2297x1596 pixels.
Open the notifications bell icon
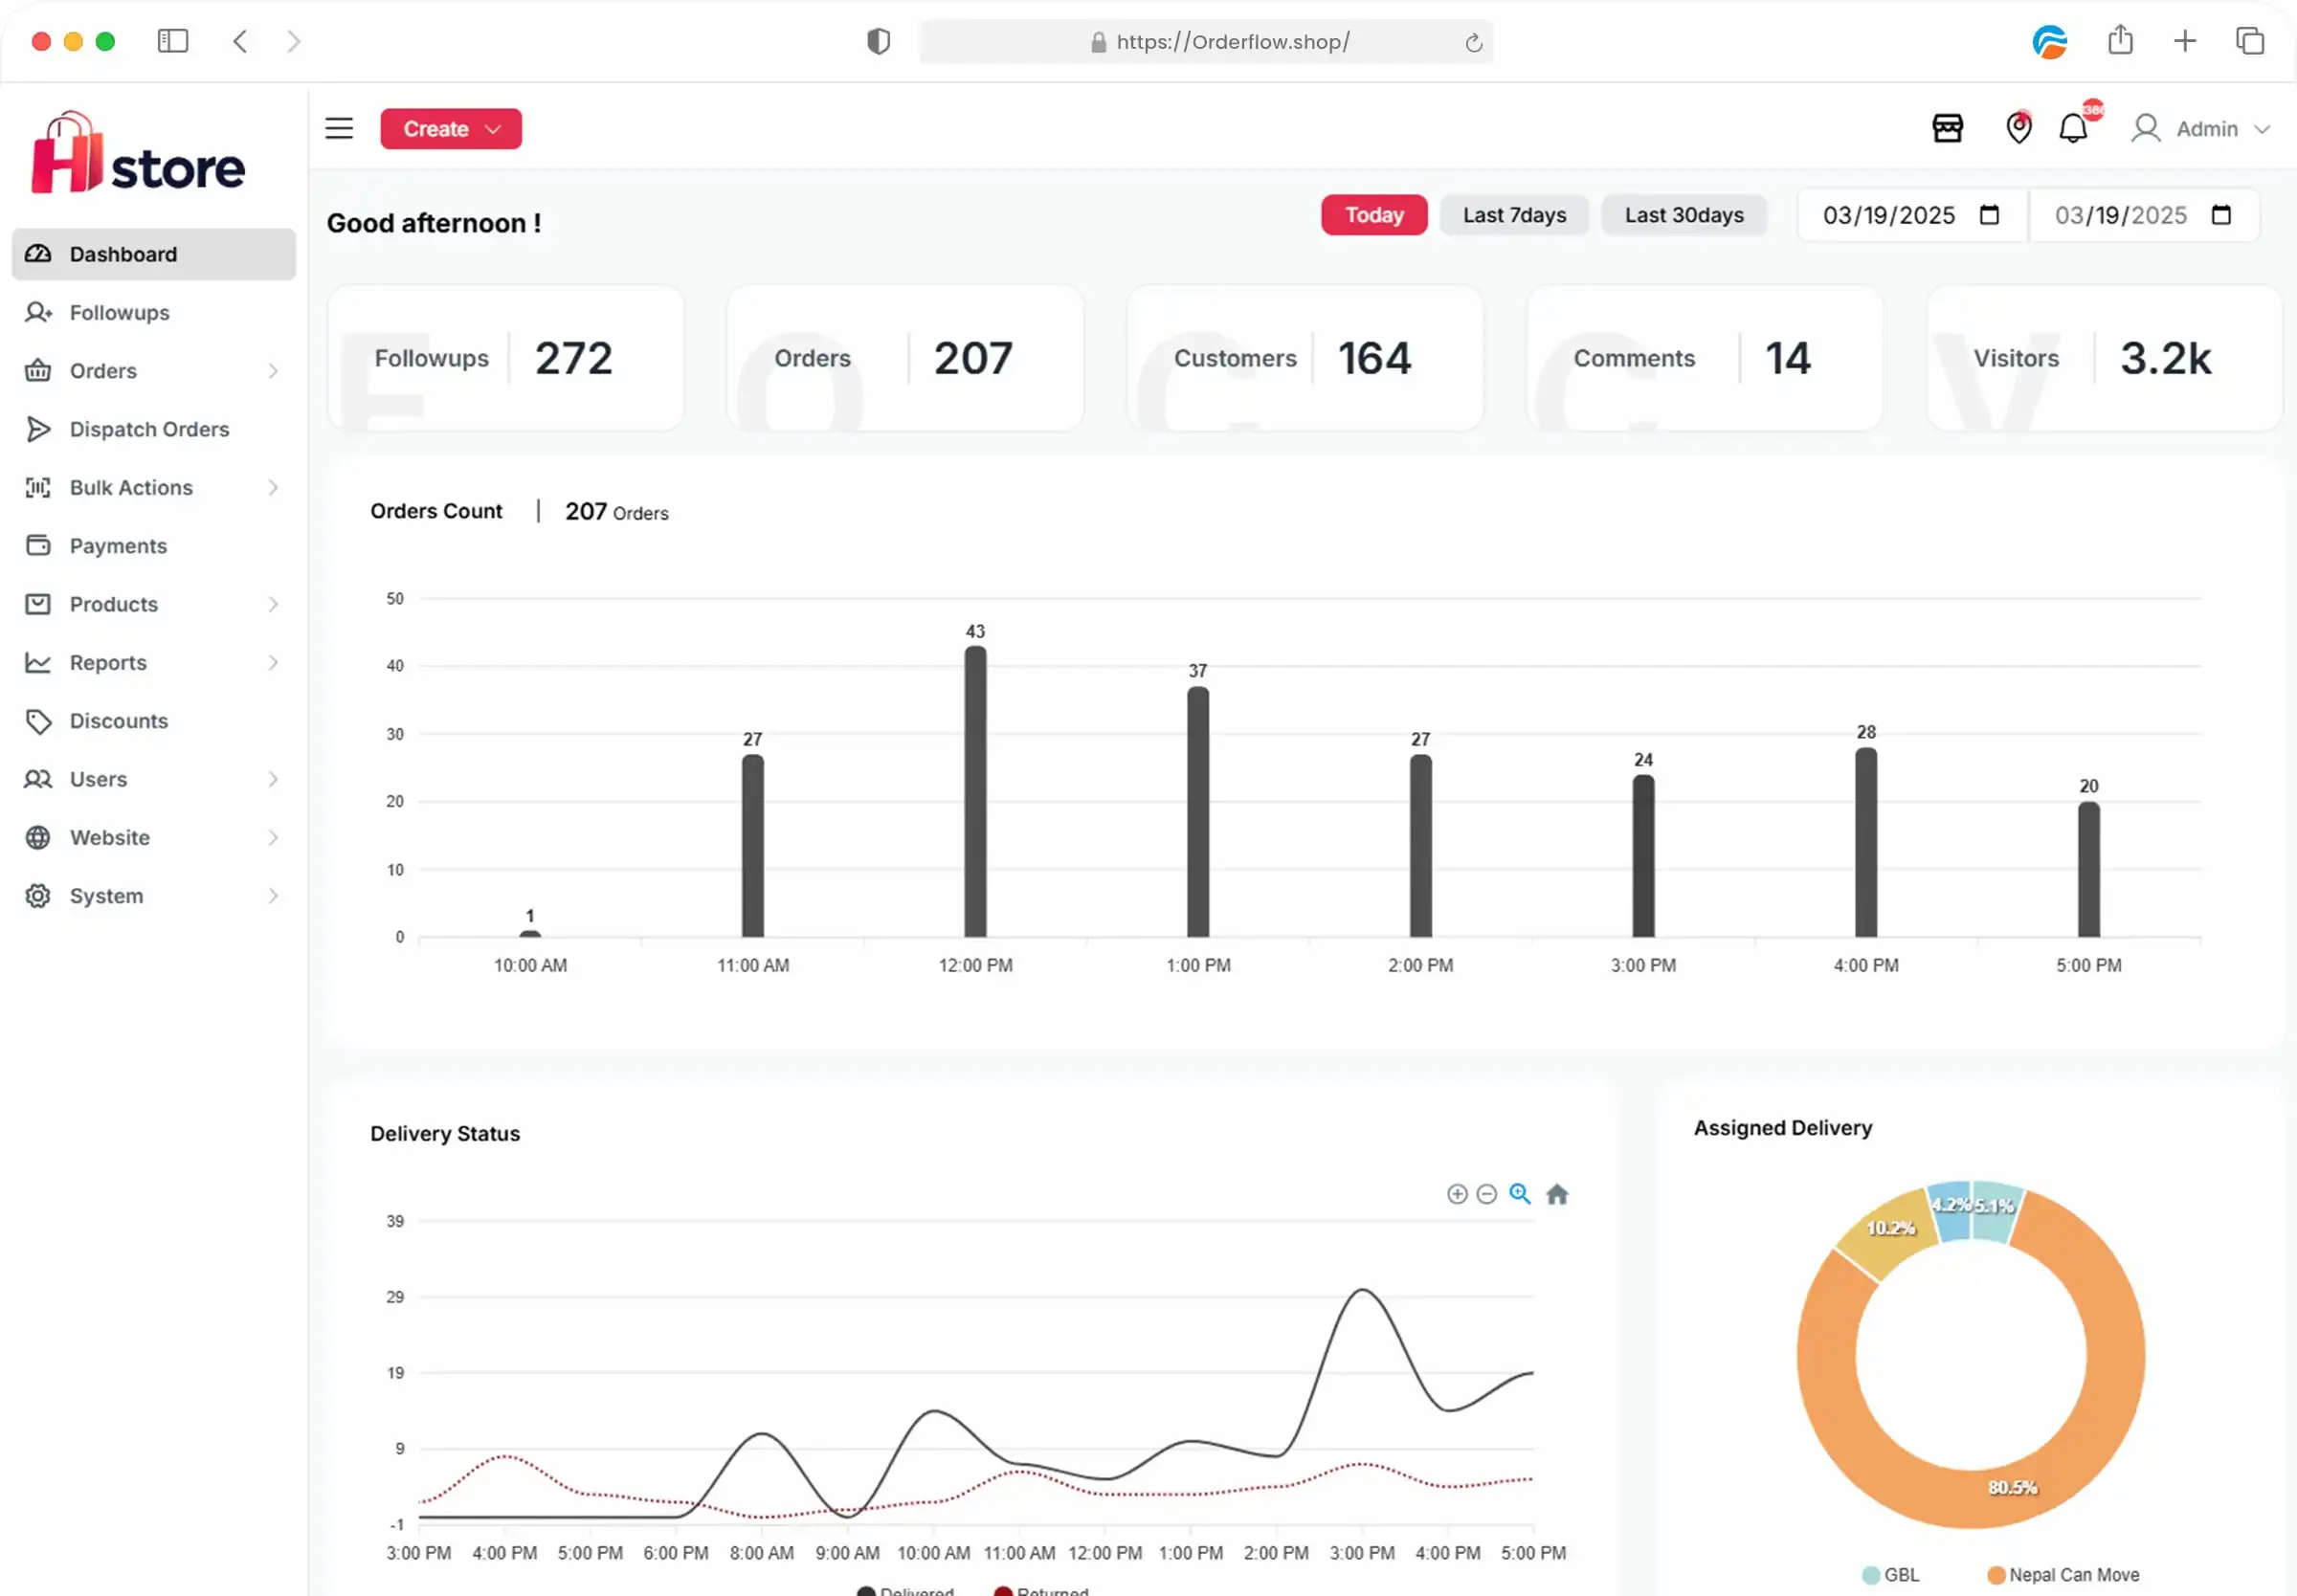(x=2073, y=128)
